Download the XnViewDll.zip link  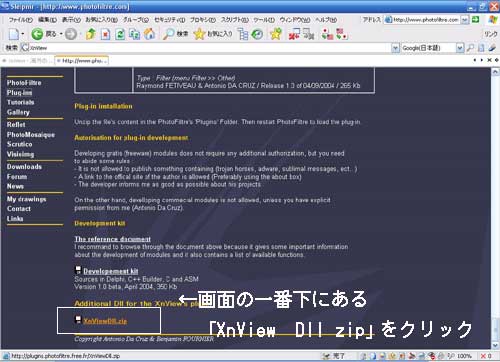(x=105, y=321)
